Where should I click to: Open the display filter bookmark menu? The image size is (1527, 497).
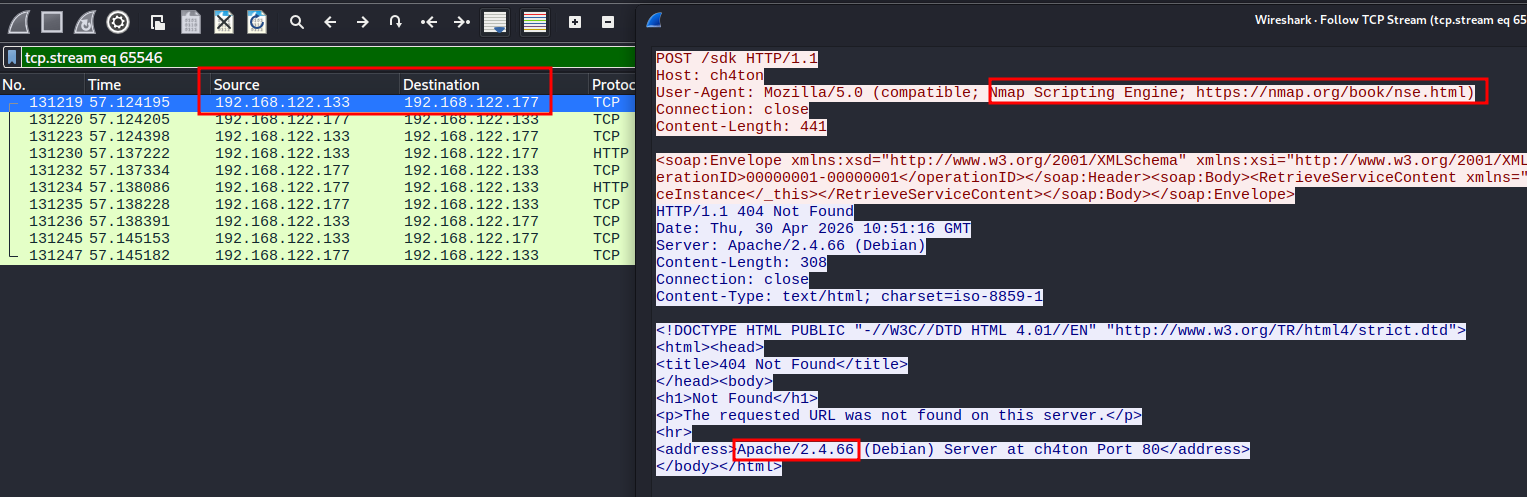(12, 57)
